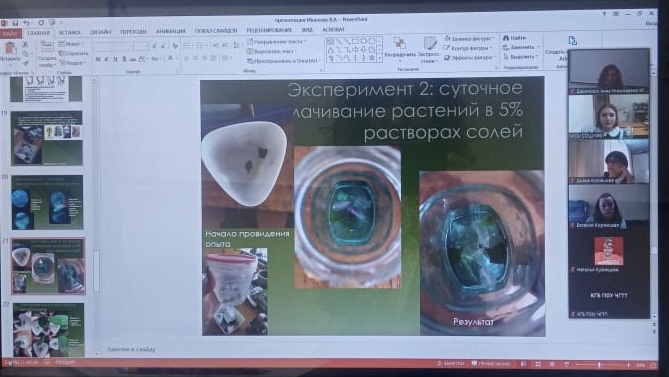Switch to the Вставка ribbon tab
This screenshot has height=377, width=669.
(70, 32)
